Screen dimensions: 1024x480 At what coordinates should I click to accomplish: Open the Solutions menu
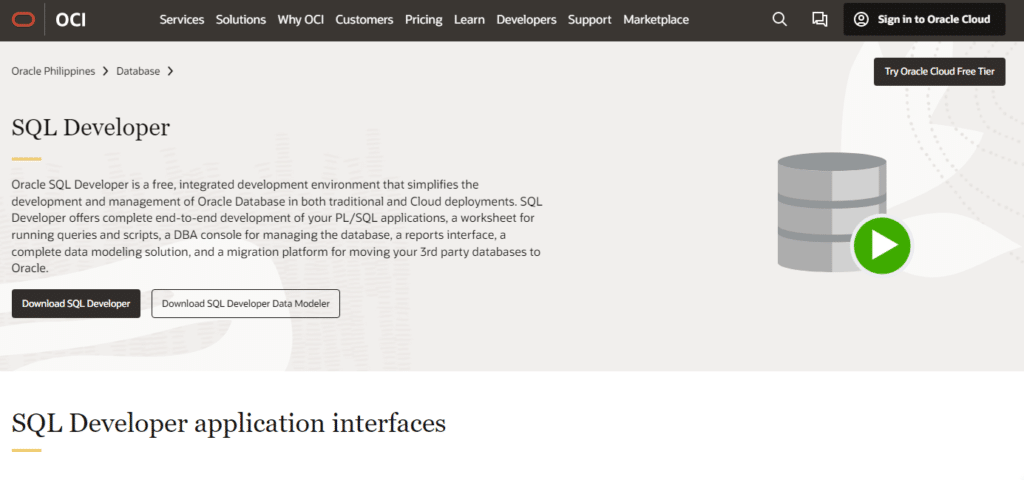[x=241, y=20]
